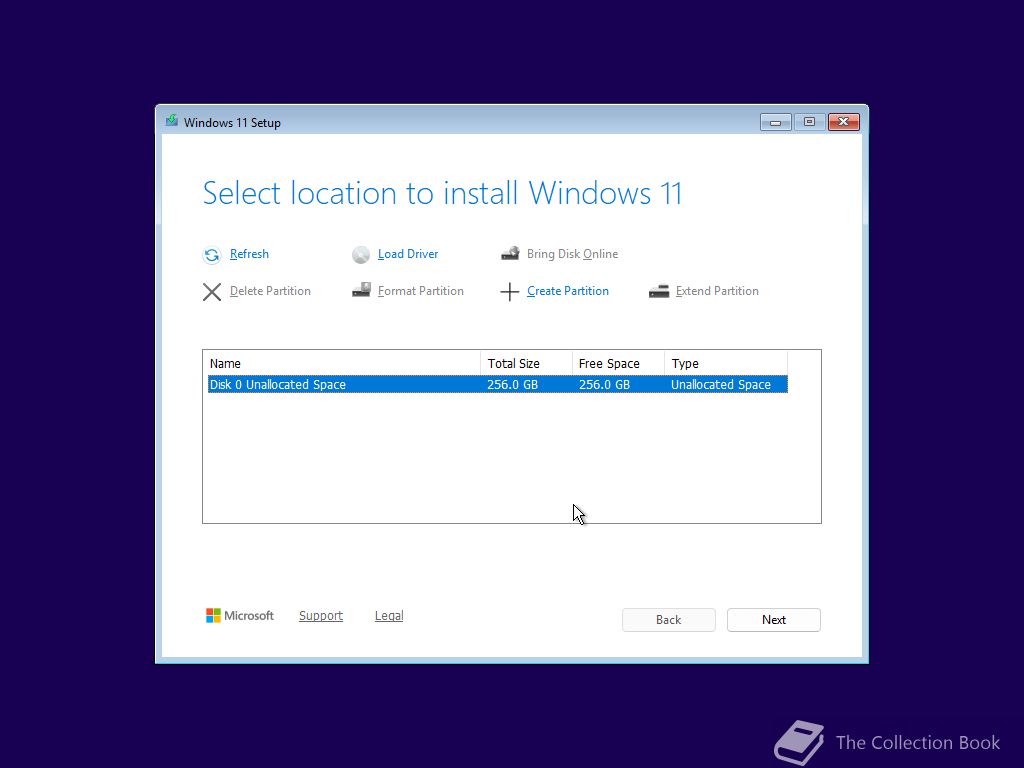Click the Create Partition plus icon

pyautogui.click(x=509, y=292)
